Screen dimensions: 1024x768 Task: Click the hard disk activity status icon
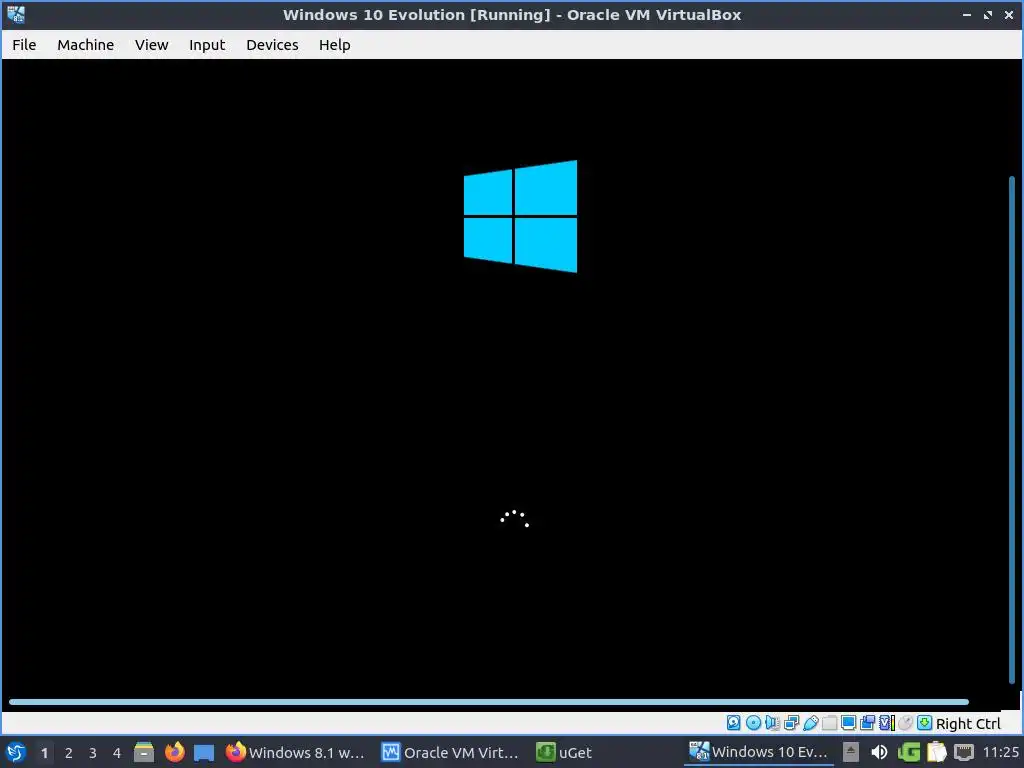(x=733, y=723)
